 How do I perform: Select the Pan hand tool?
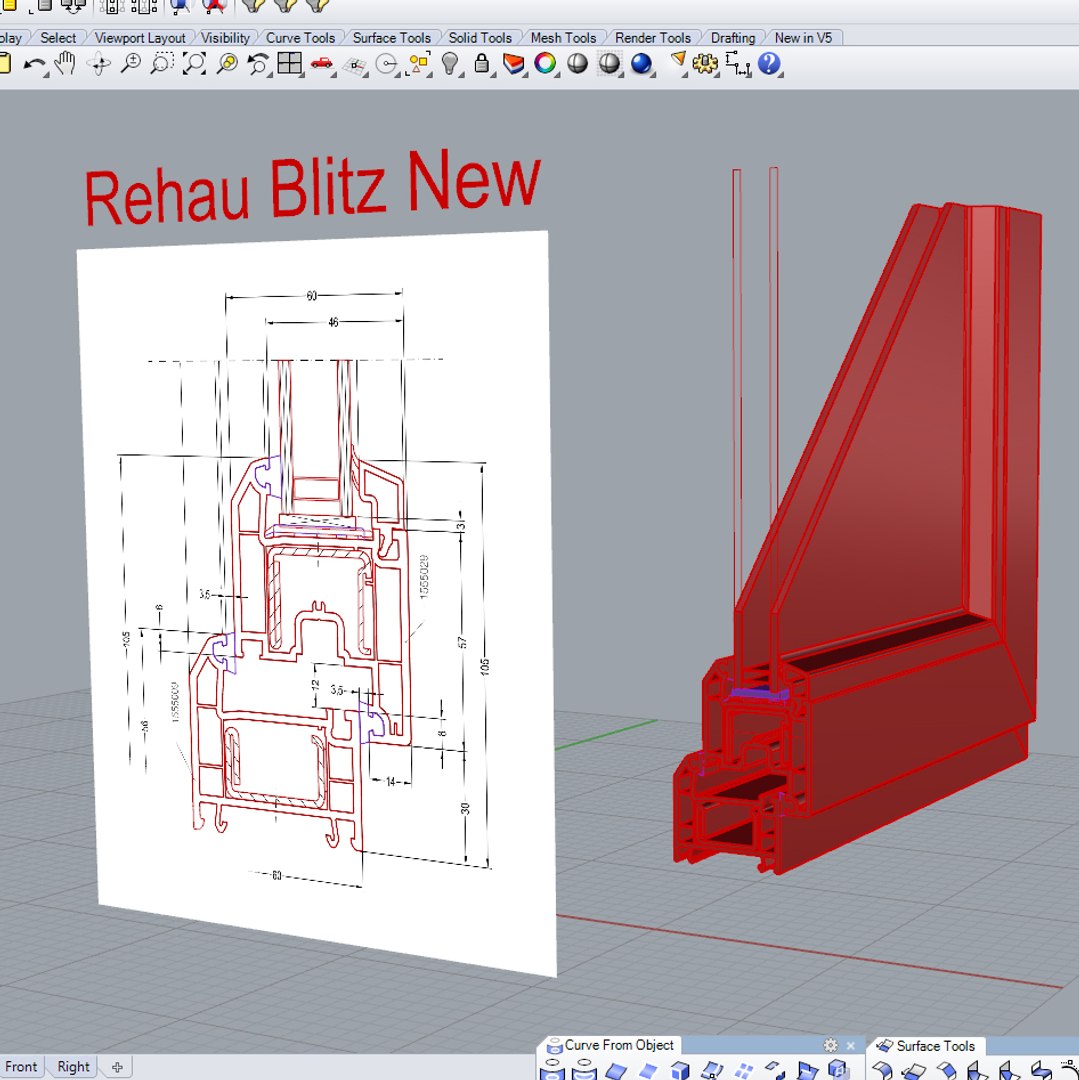click(x=65, y=63)
